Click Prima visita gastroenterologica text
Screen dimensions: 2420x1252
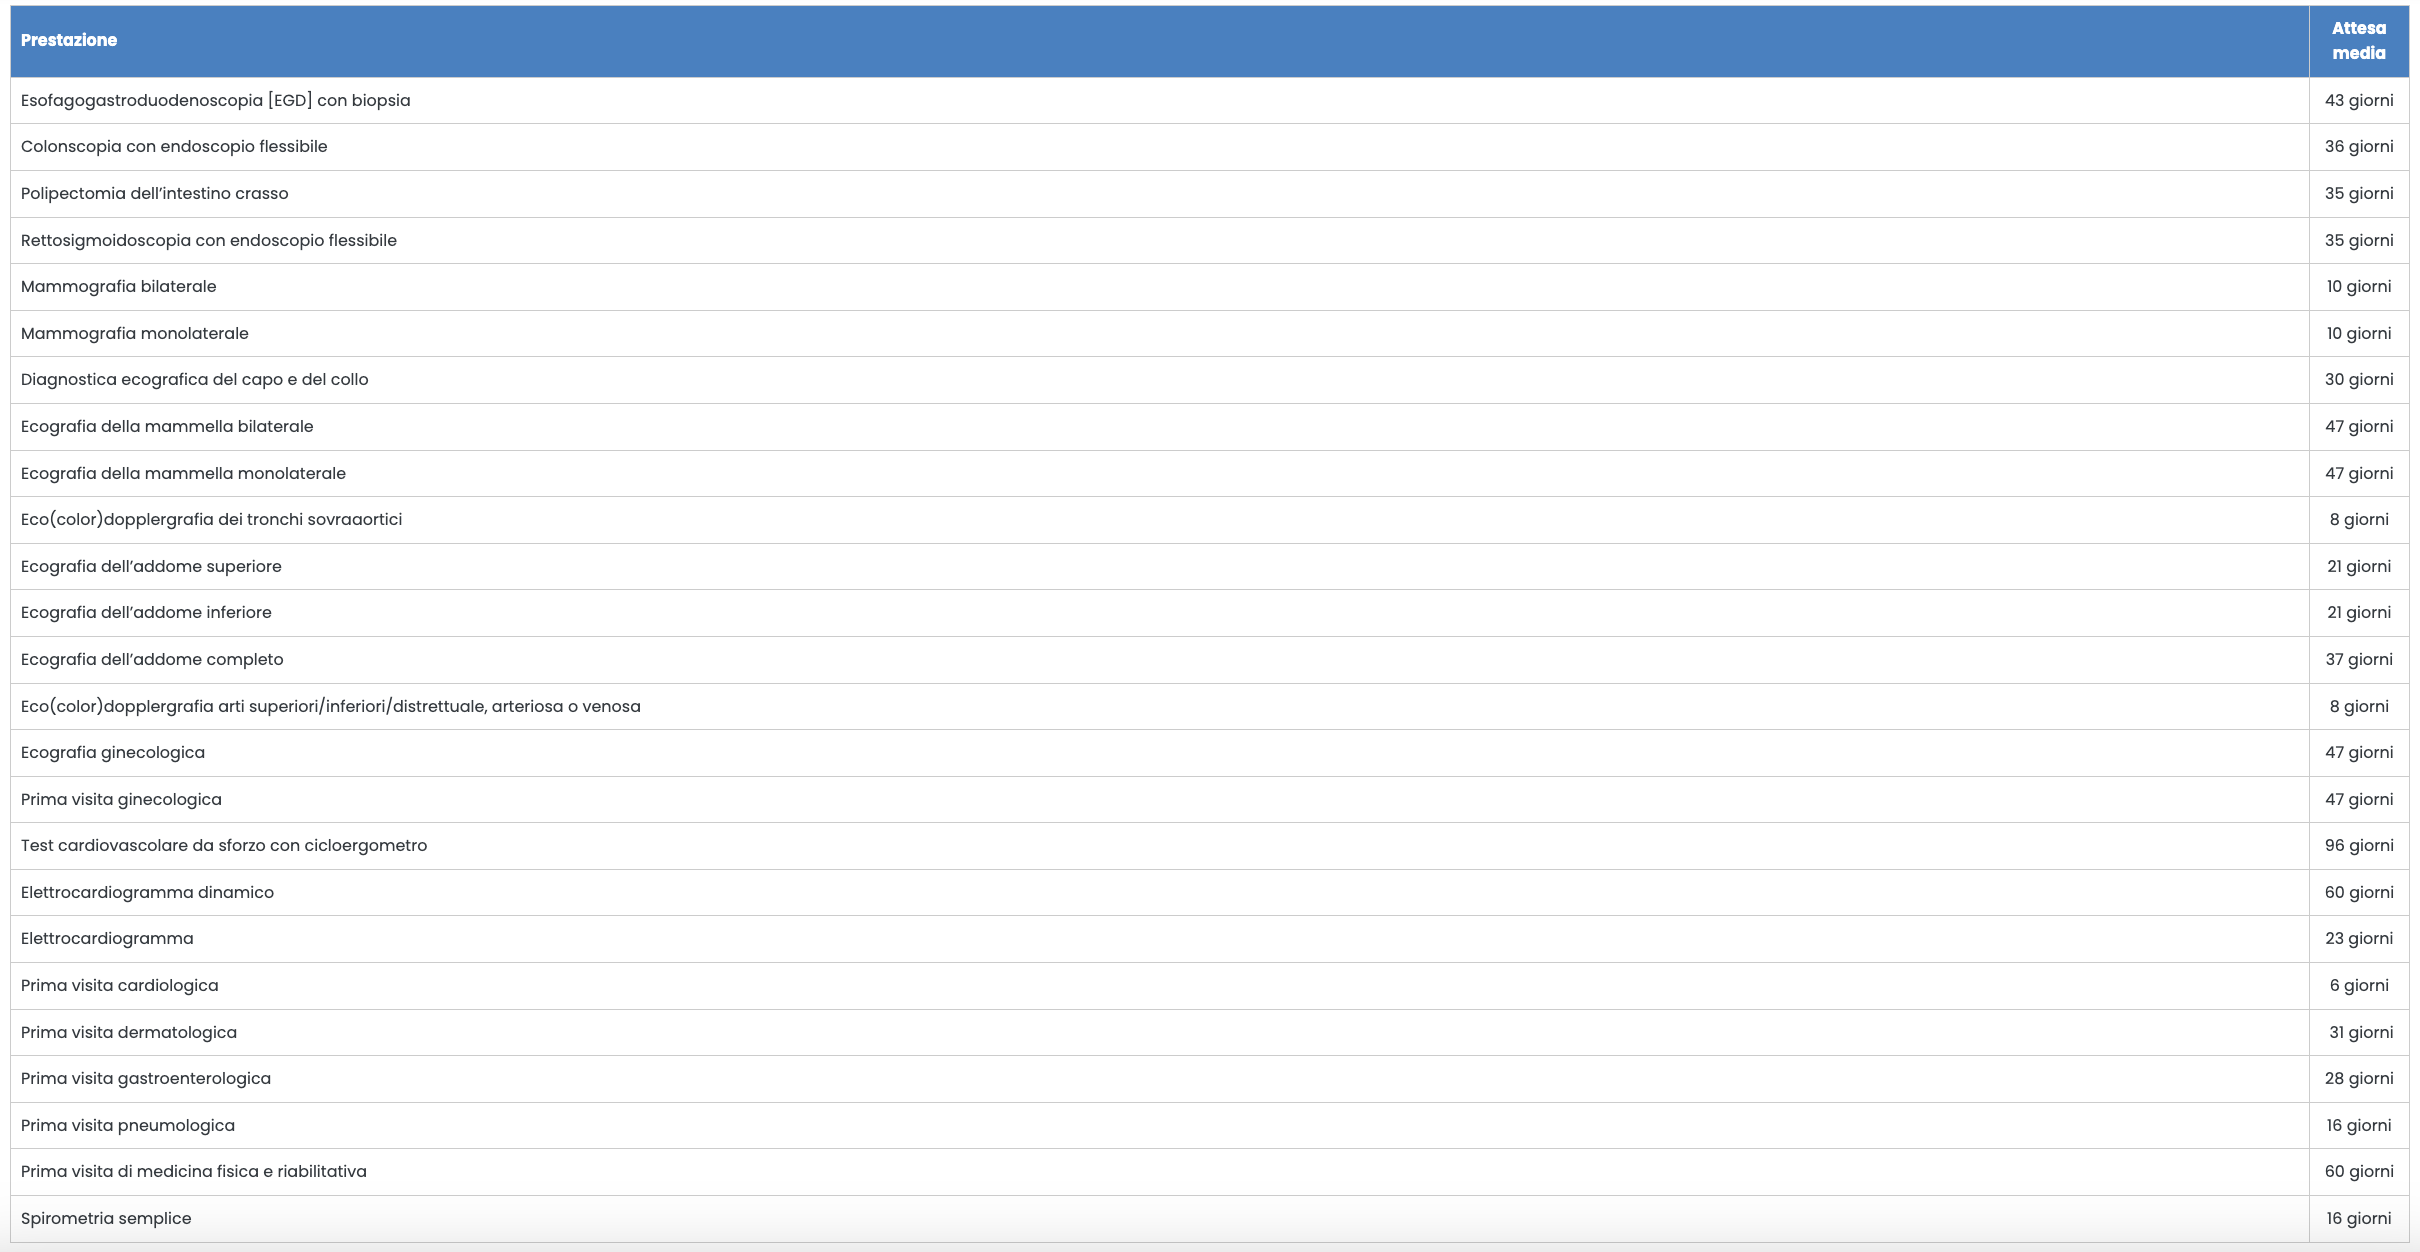(146, 1078)
